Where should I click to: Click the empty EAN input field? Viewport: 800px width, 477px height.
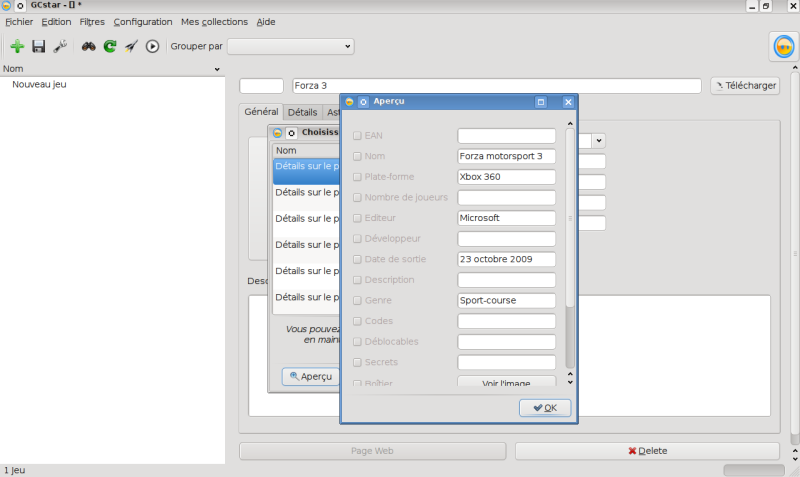click(506, 136)
